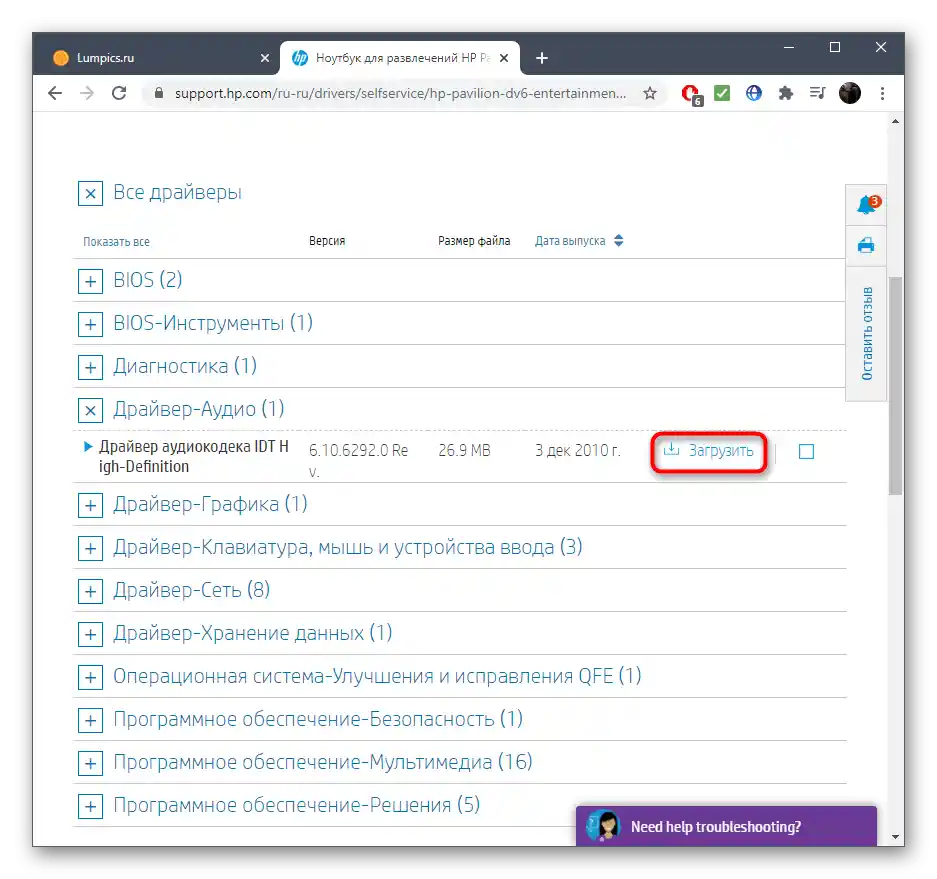This screenshot has width=937, height=879.
Task: Expand the Диагностика (1) category
Action: [90, 367]
